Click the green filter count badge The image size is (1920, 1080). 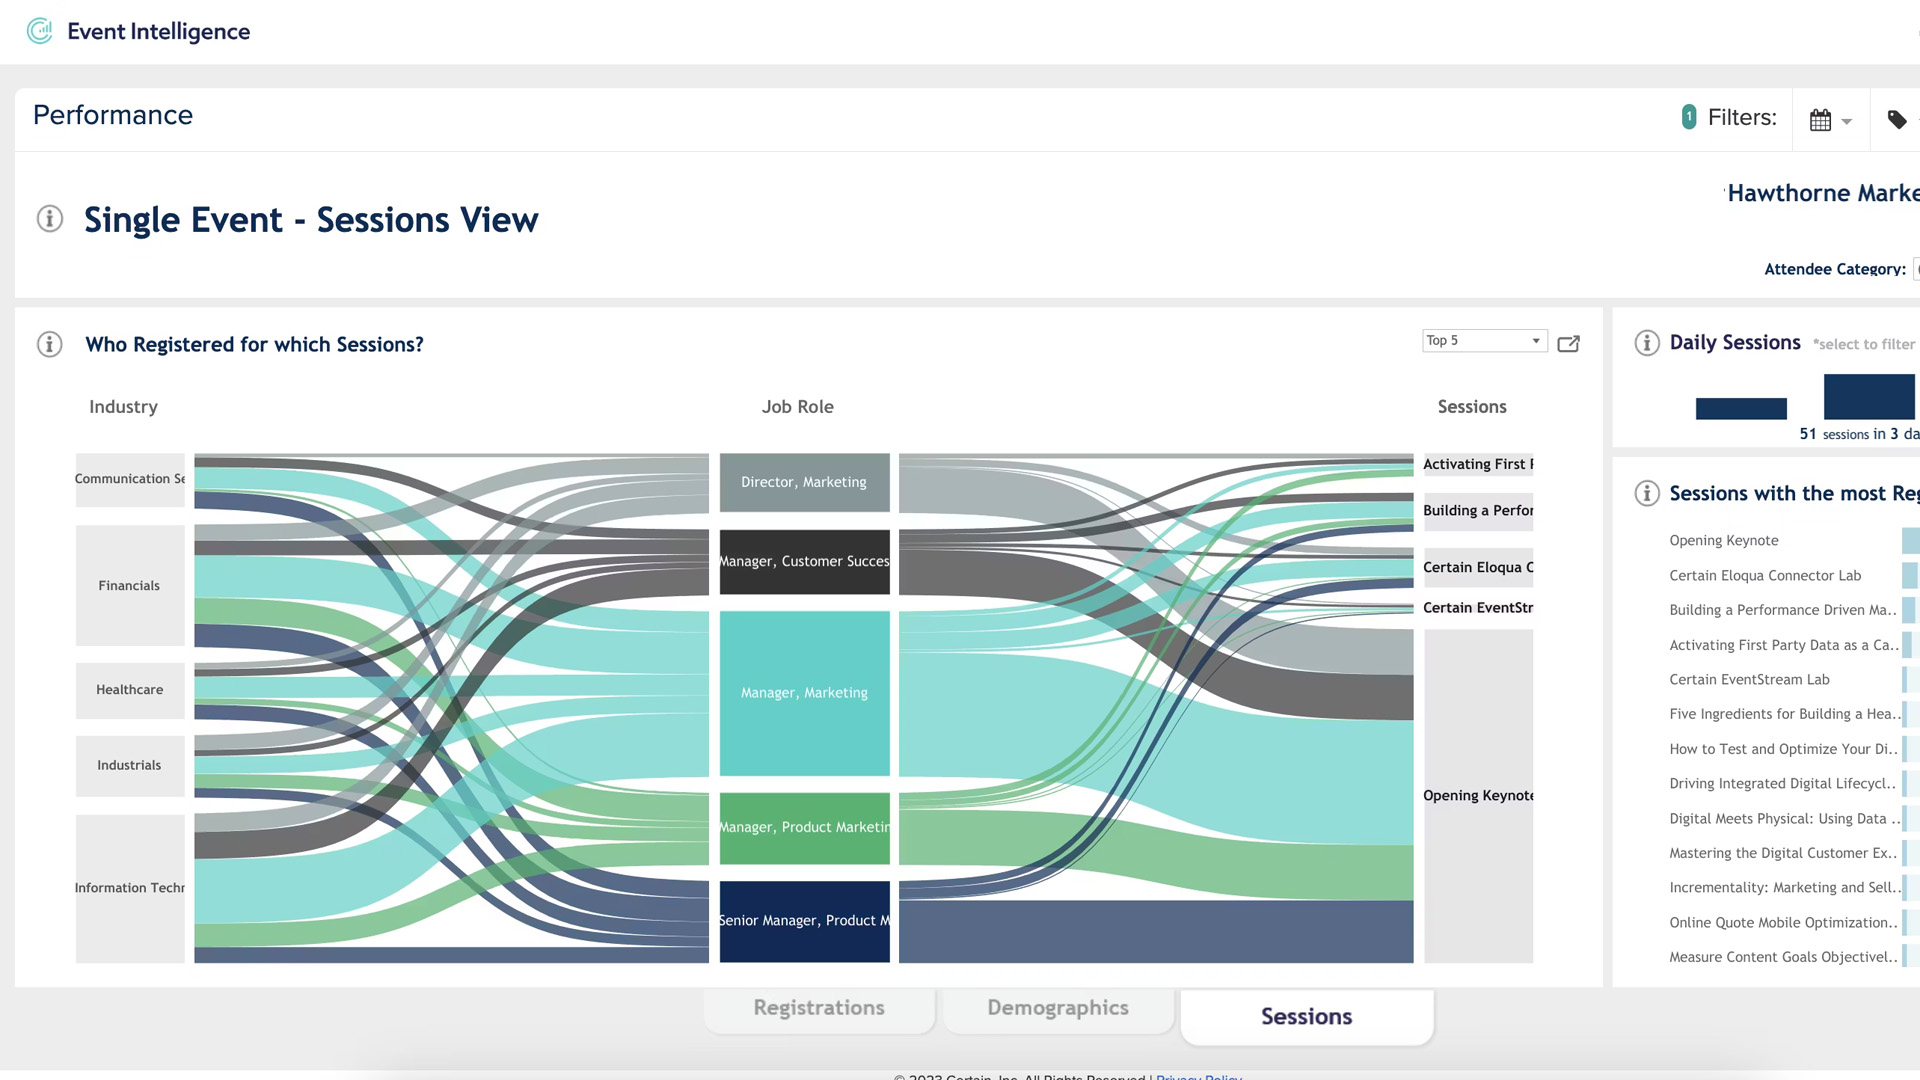click(1689, 117)
